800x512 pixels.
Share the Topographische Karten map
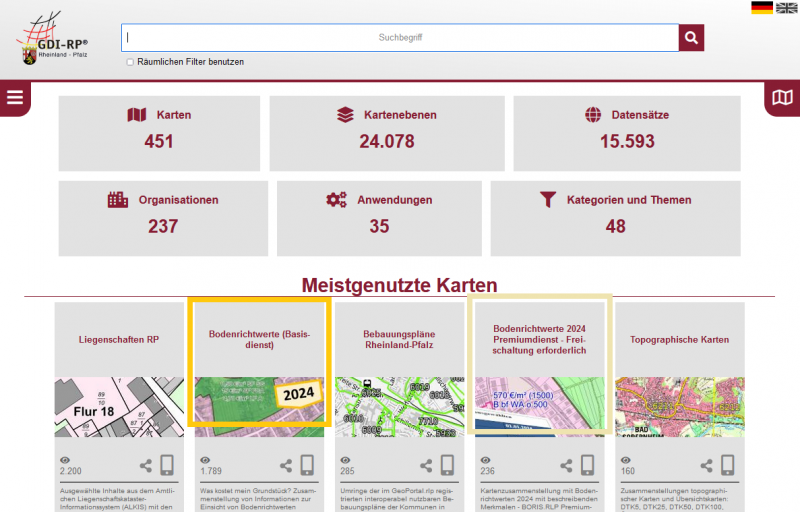pos(707,465)
